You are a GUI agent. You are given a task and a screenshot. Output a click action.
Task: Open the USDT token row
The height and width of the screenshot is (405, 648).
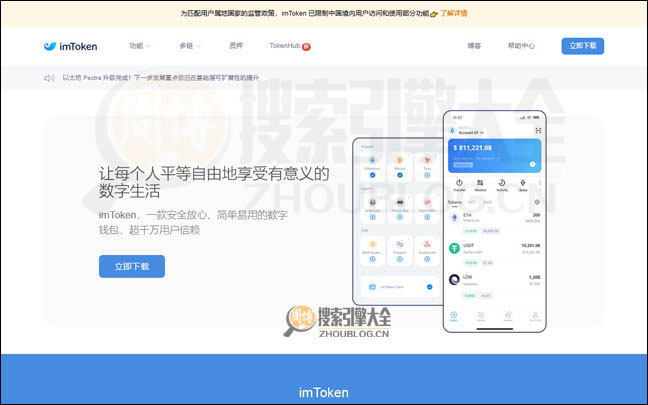coord(495,253)
